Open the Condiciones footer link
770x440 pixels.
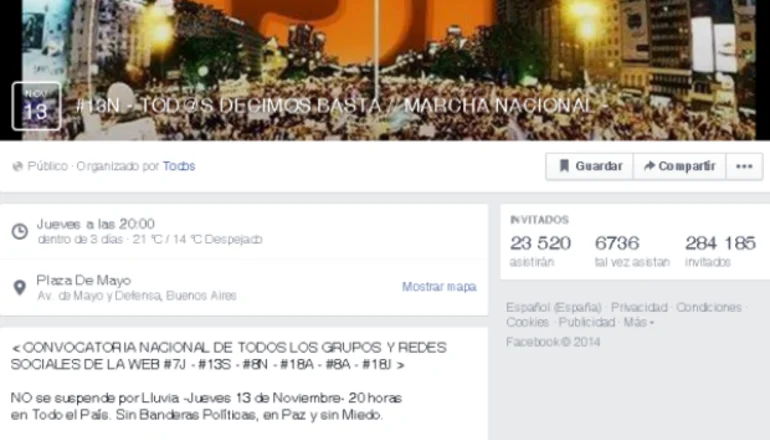click(x=709, y=307)
